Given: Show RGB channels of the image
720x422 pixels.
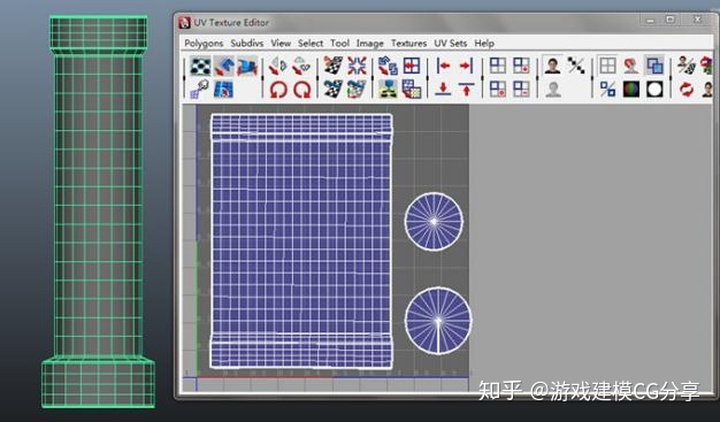Looking at the screenshot, I should pyautogui.click(x=631, y=89).
